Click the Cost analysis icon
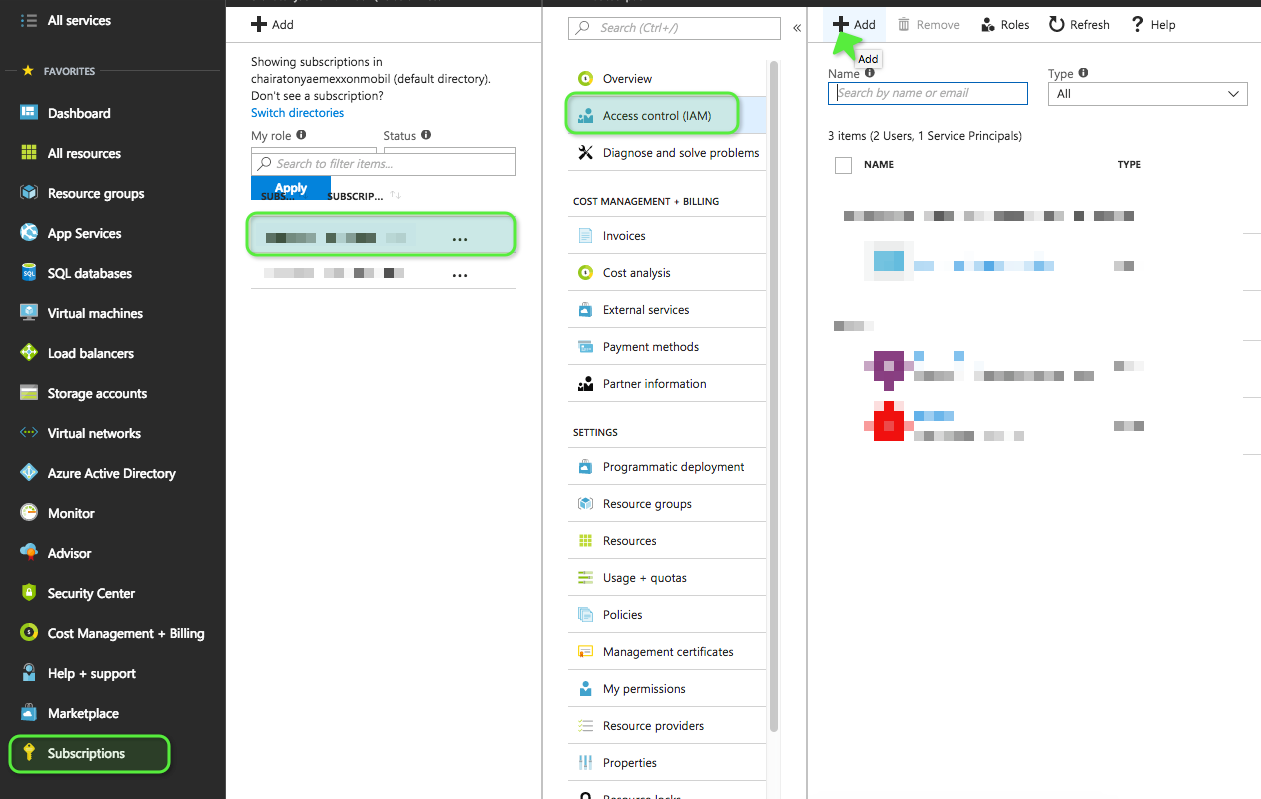This screenshot has height=799, width=1261. [585, 273]
